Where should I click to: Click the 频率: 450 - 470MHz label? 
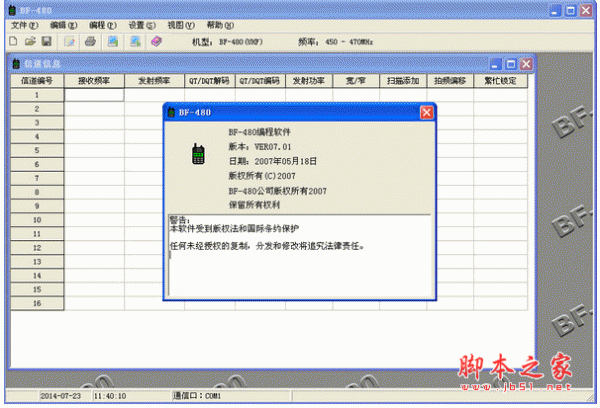pyautogui.click(x=336, y=42)
